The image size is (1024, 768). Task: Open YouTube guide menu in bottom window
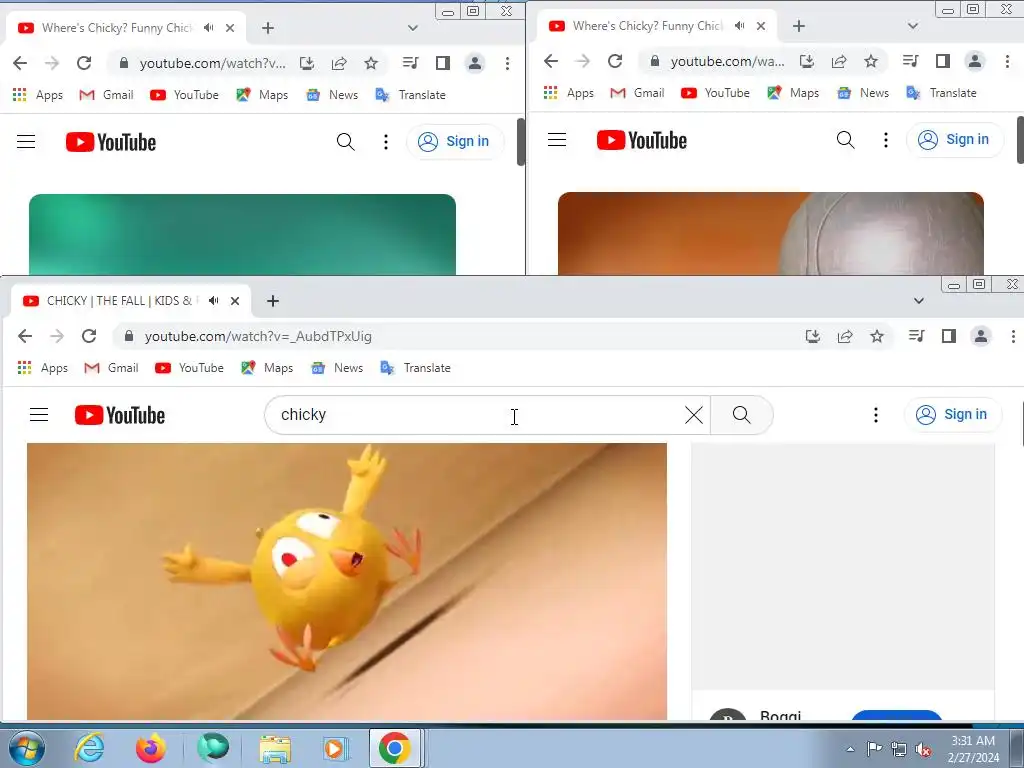pos(39,415)
